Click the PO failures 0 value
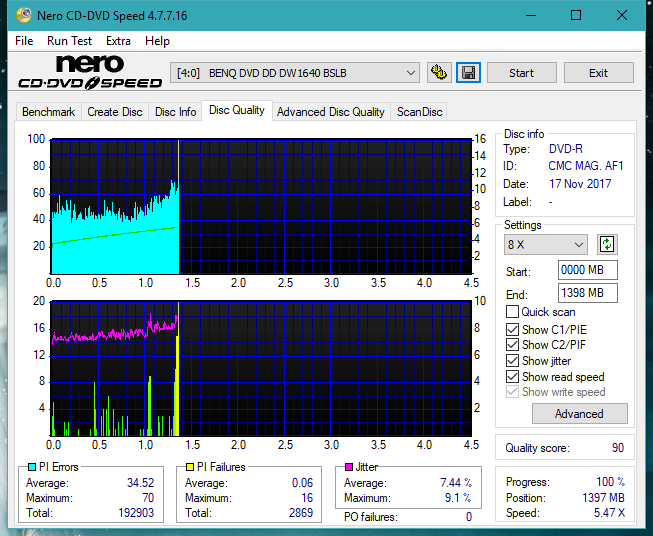This screenshot has height=536, width=653. pyautogui.click(x=469, y=517)
